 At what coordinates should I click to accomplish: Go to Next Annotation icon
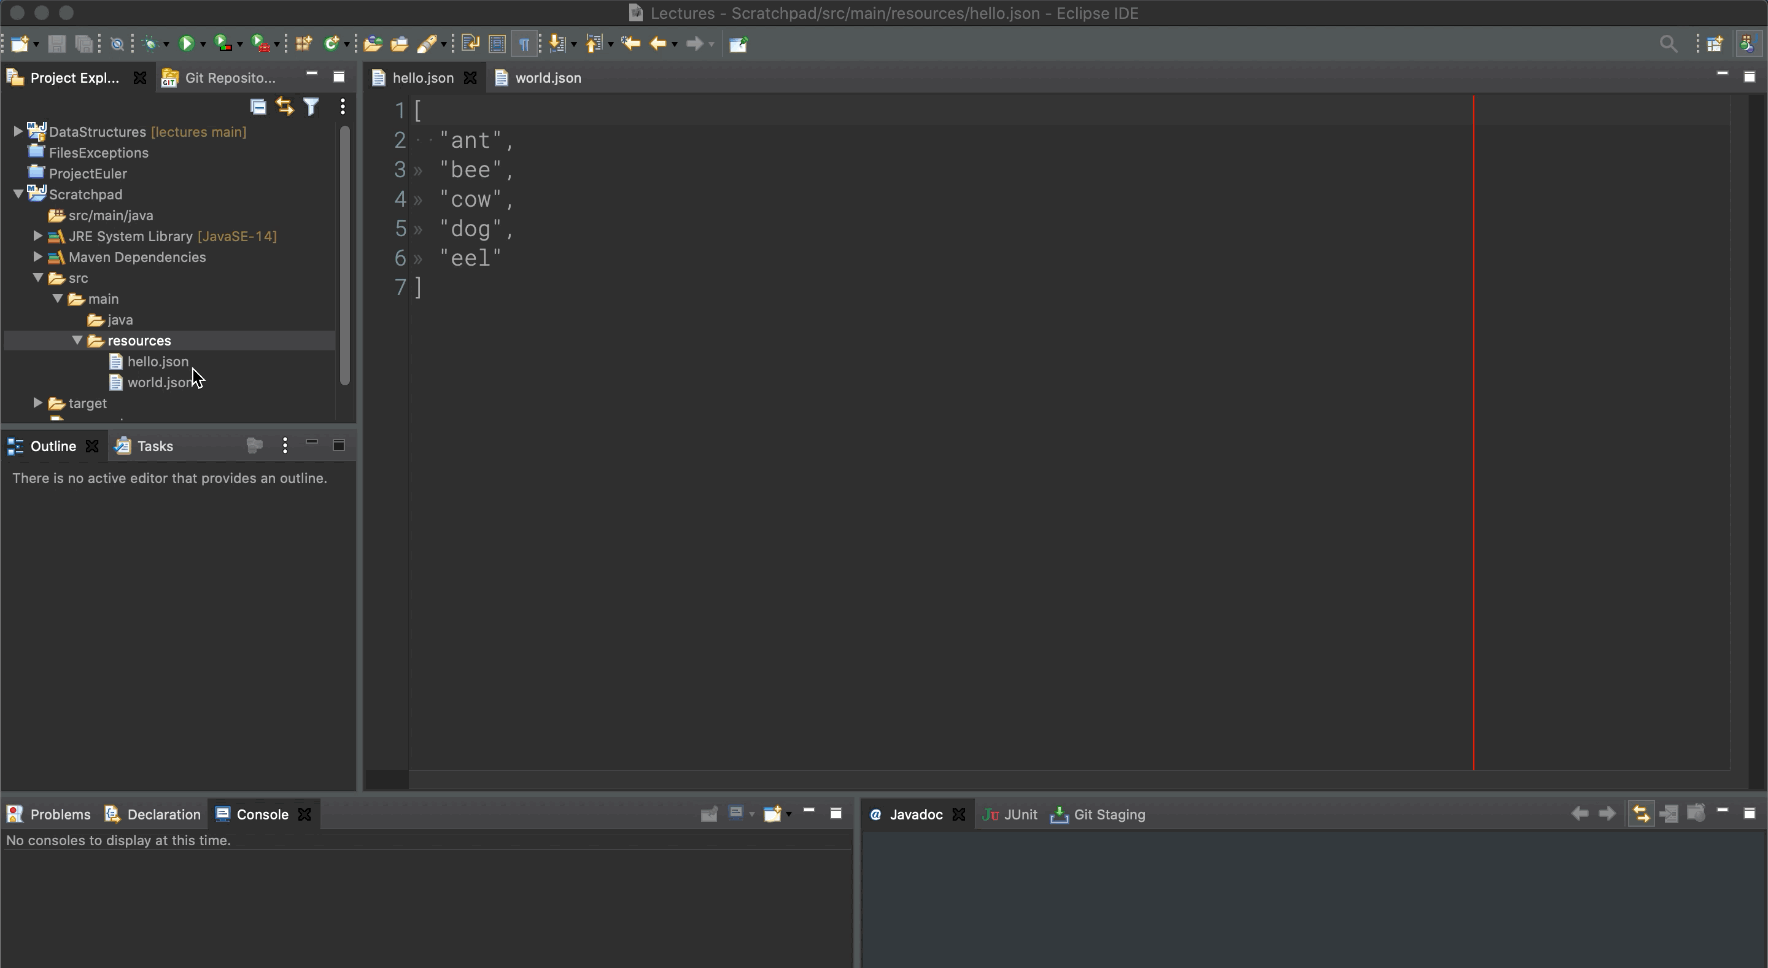tap(558, 44)
